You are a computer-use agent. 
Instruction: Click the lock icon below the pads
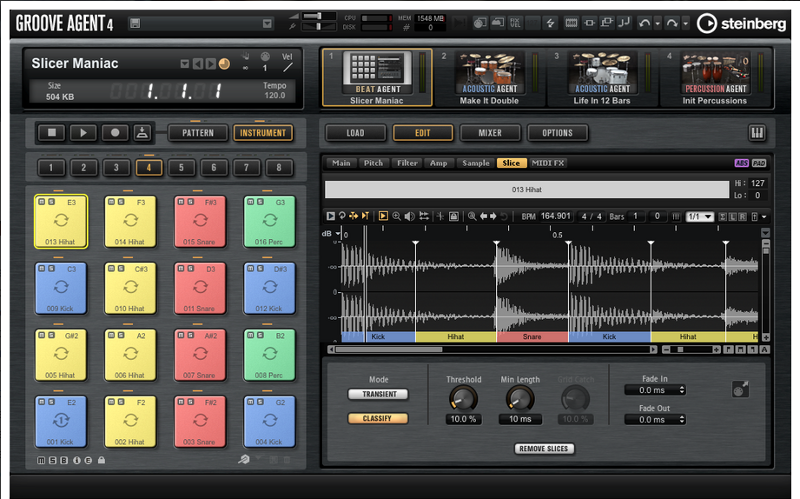click(x=102, y=460)
